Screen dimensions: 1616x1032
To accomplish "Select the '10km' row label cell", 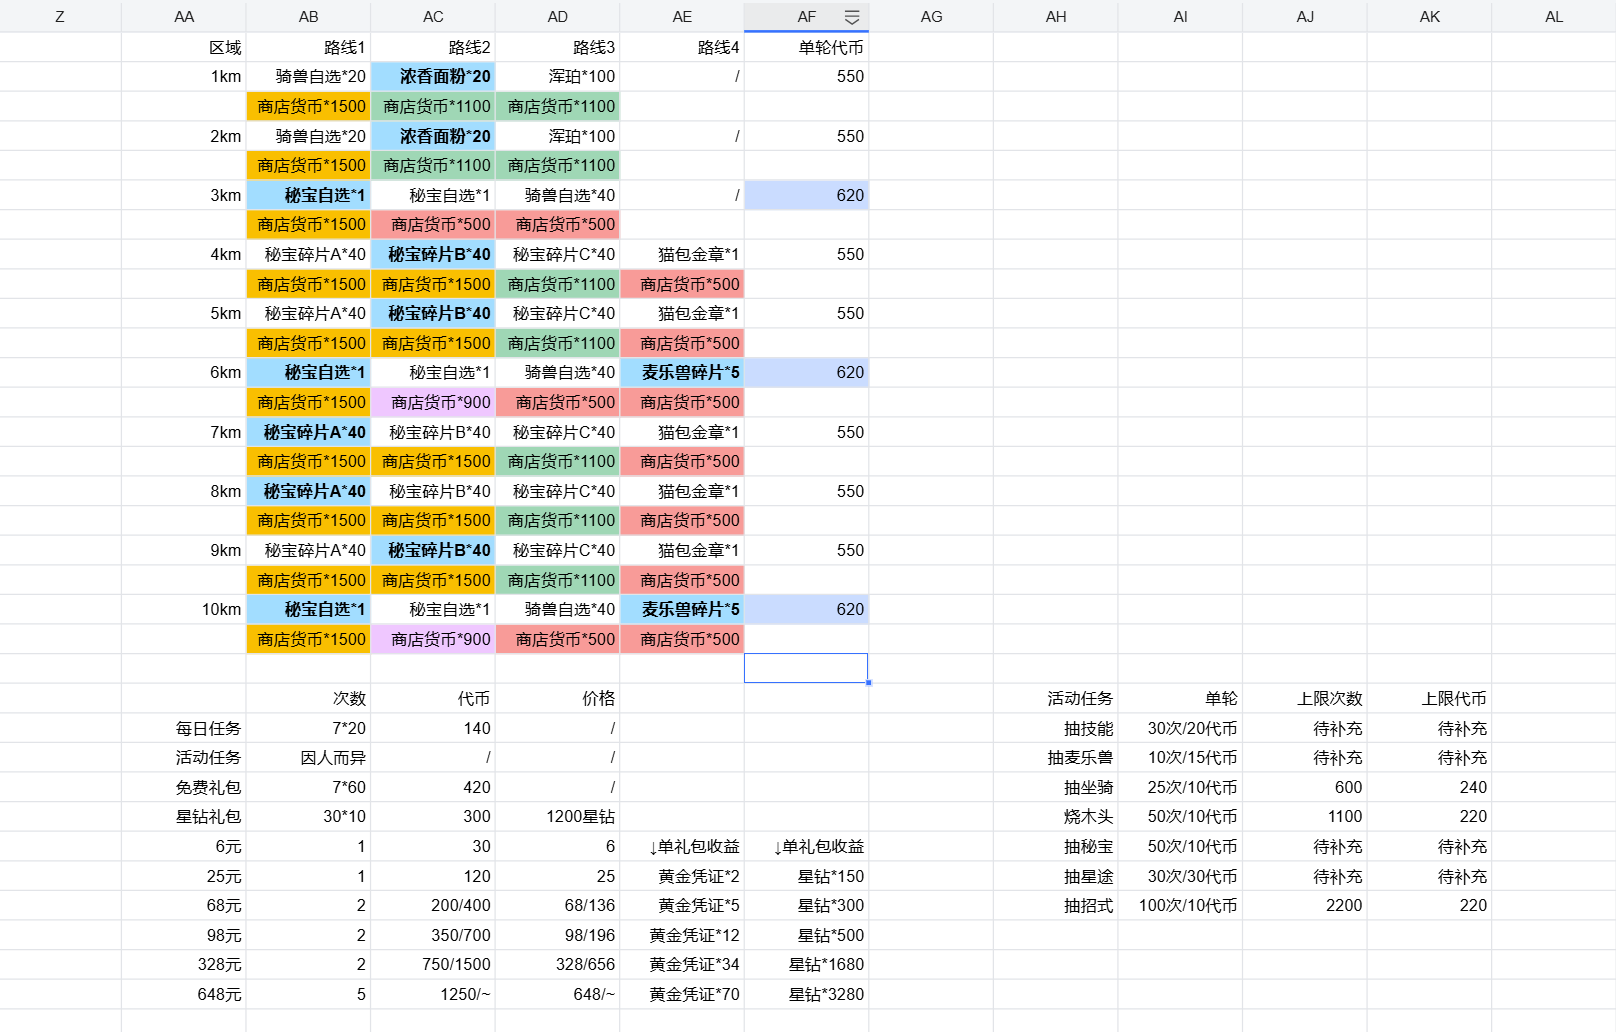I will click(x=184, y=609).
